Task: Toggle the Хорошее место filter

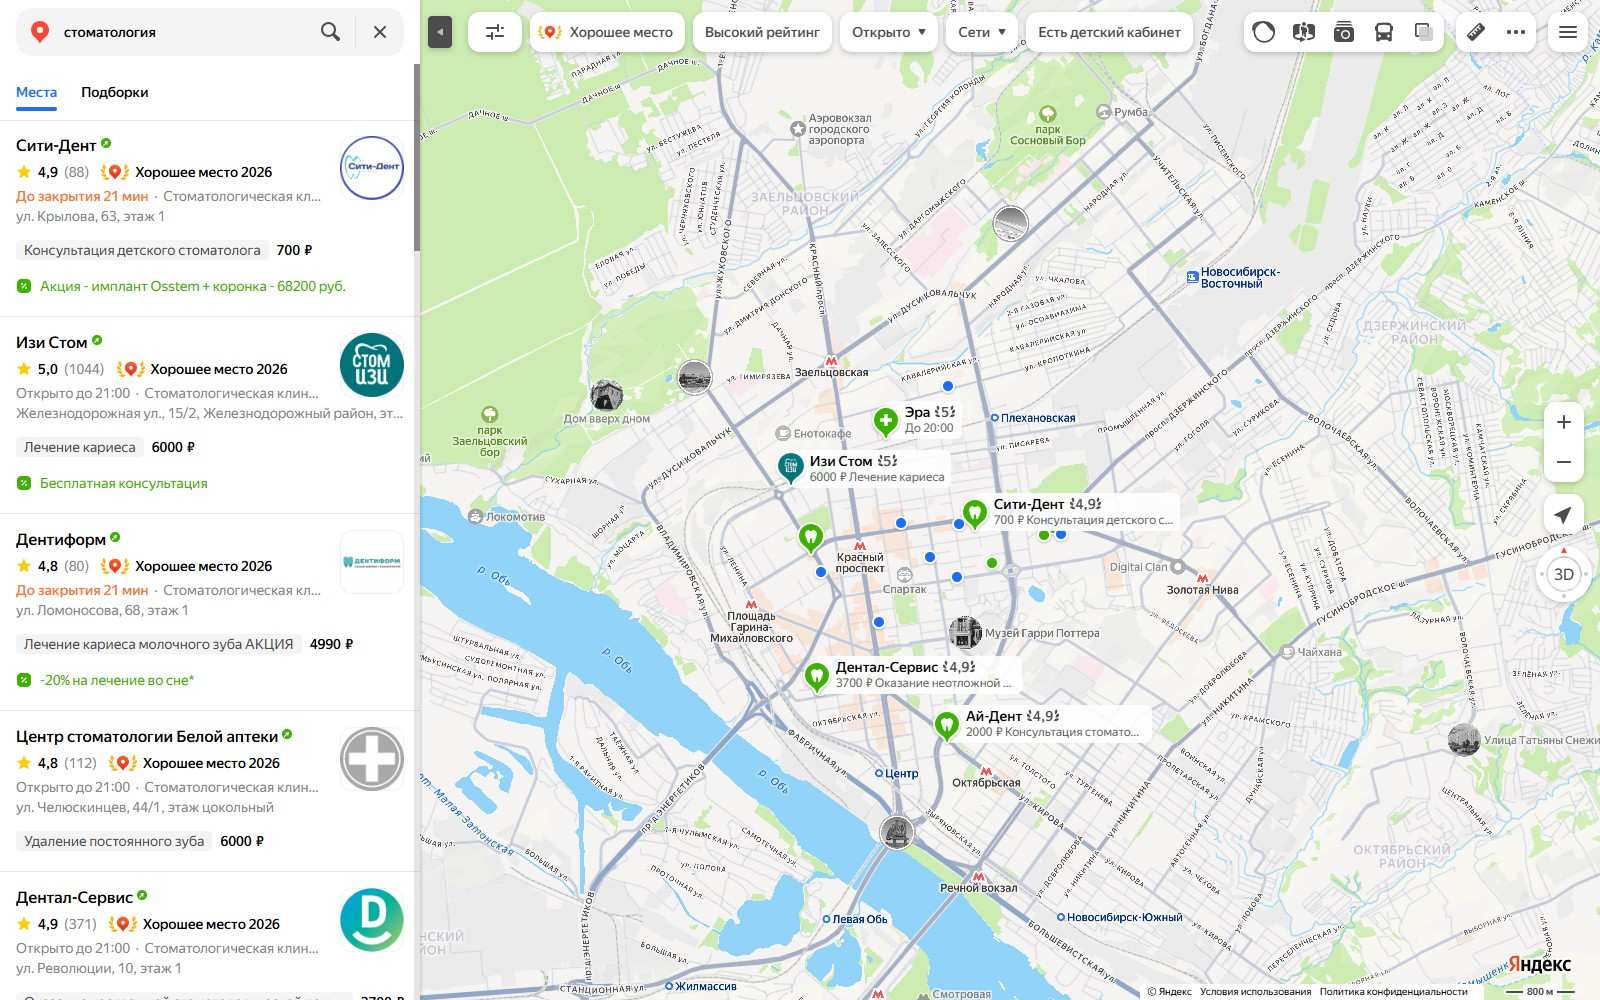Action: click(x=607, y=32)
